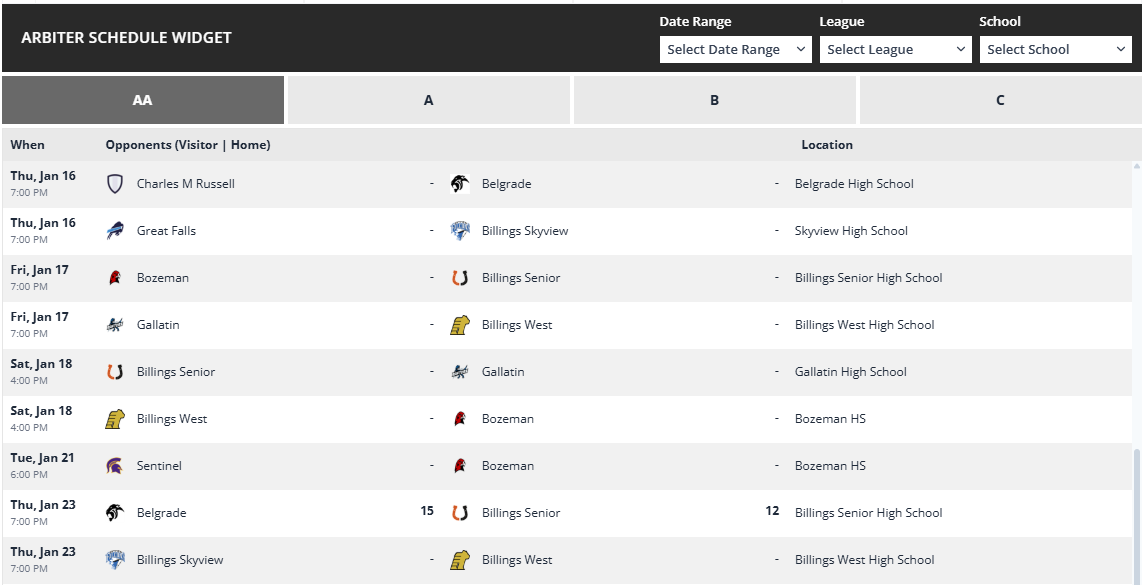Click the Belgrade panther logo in the Jan 16 row
This screenshot has height=585, width=1146.
click(460, 184)
